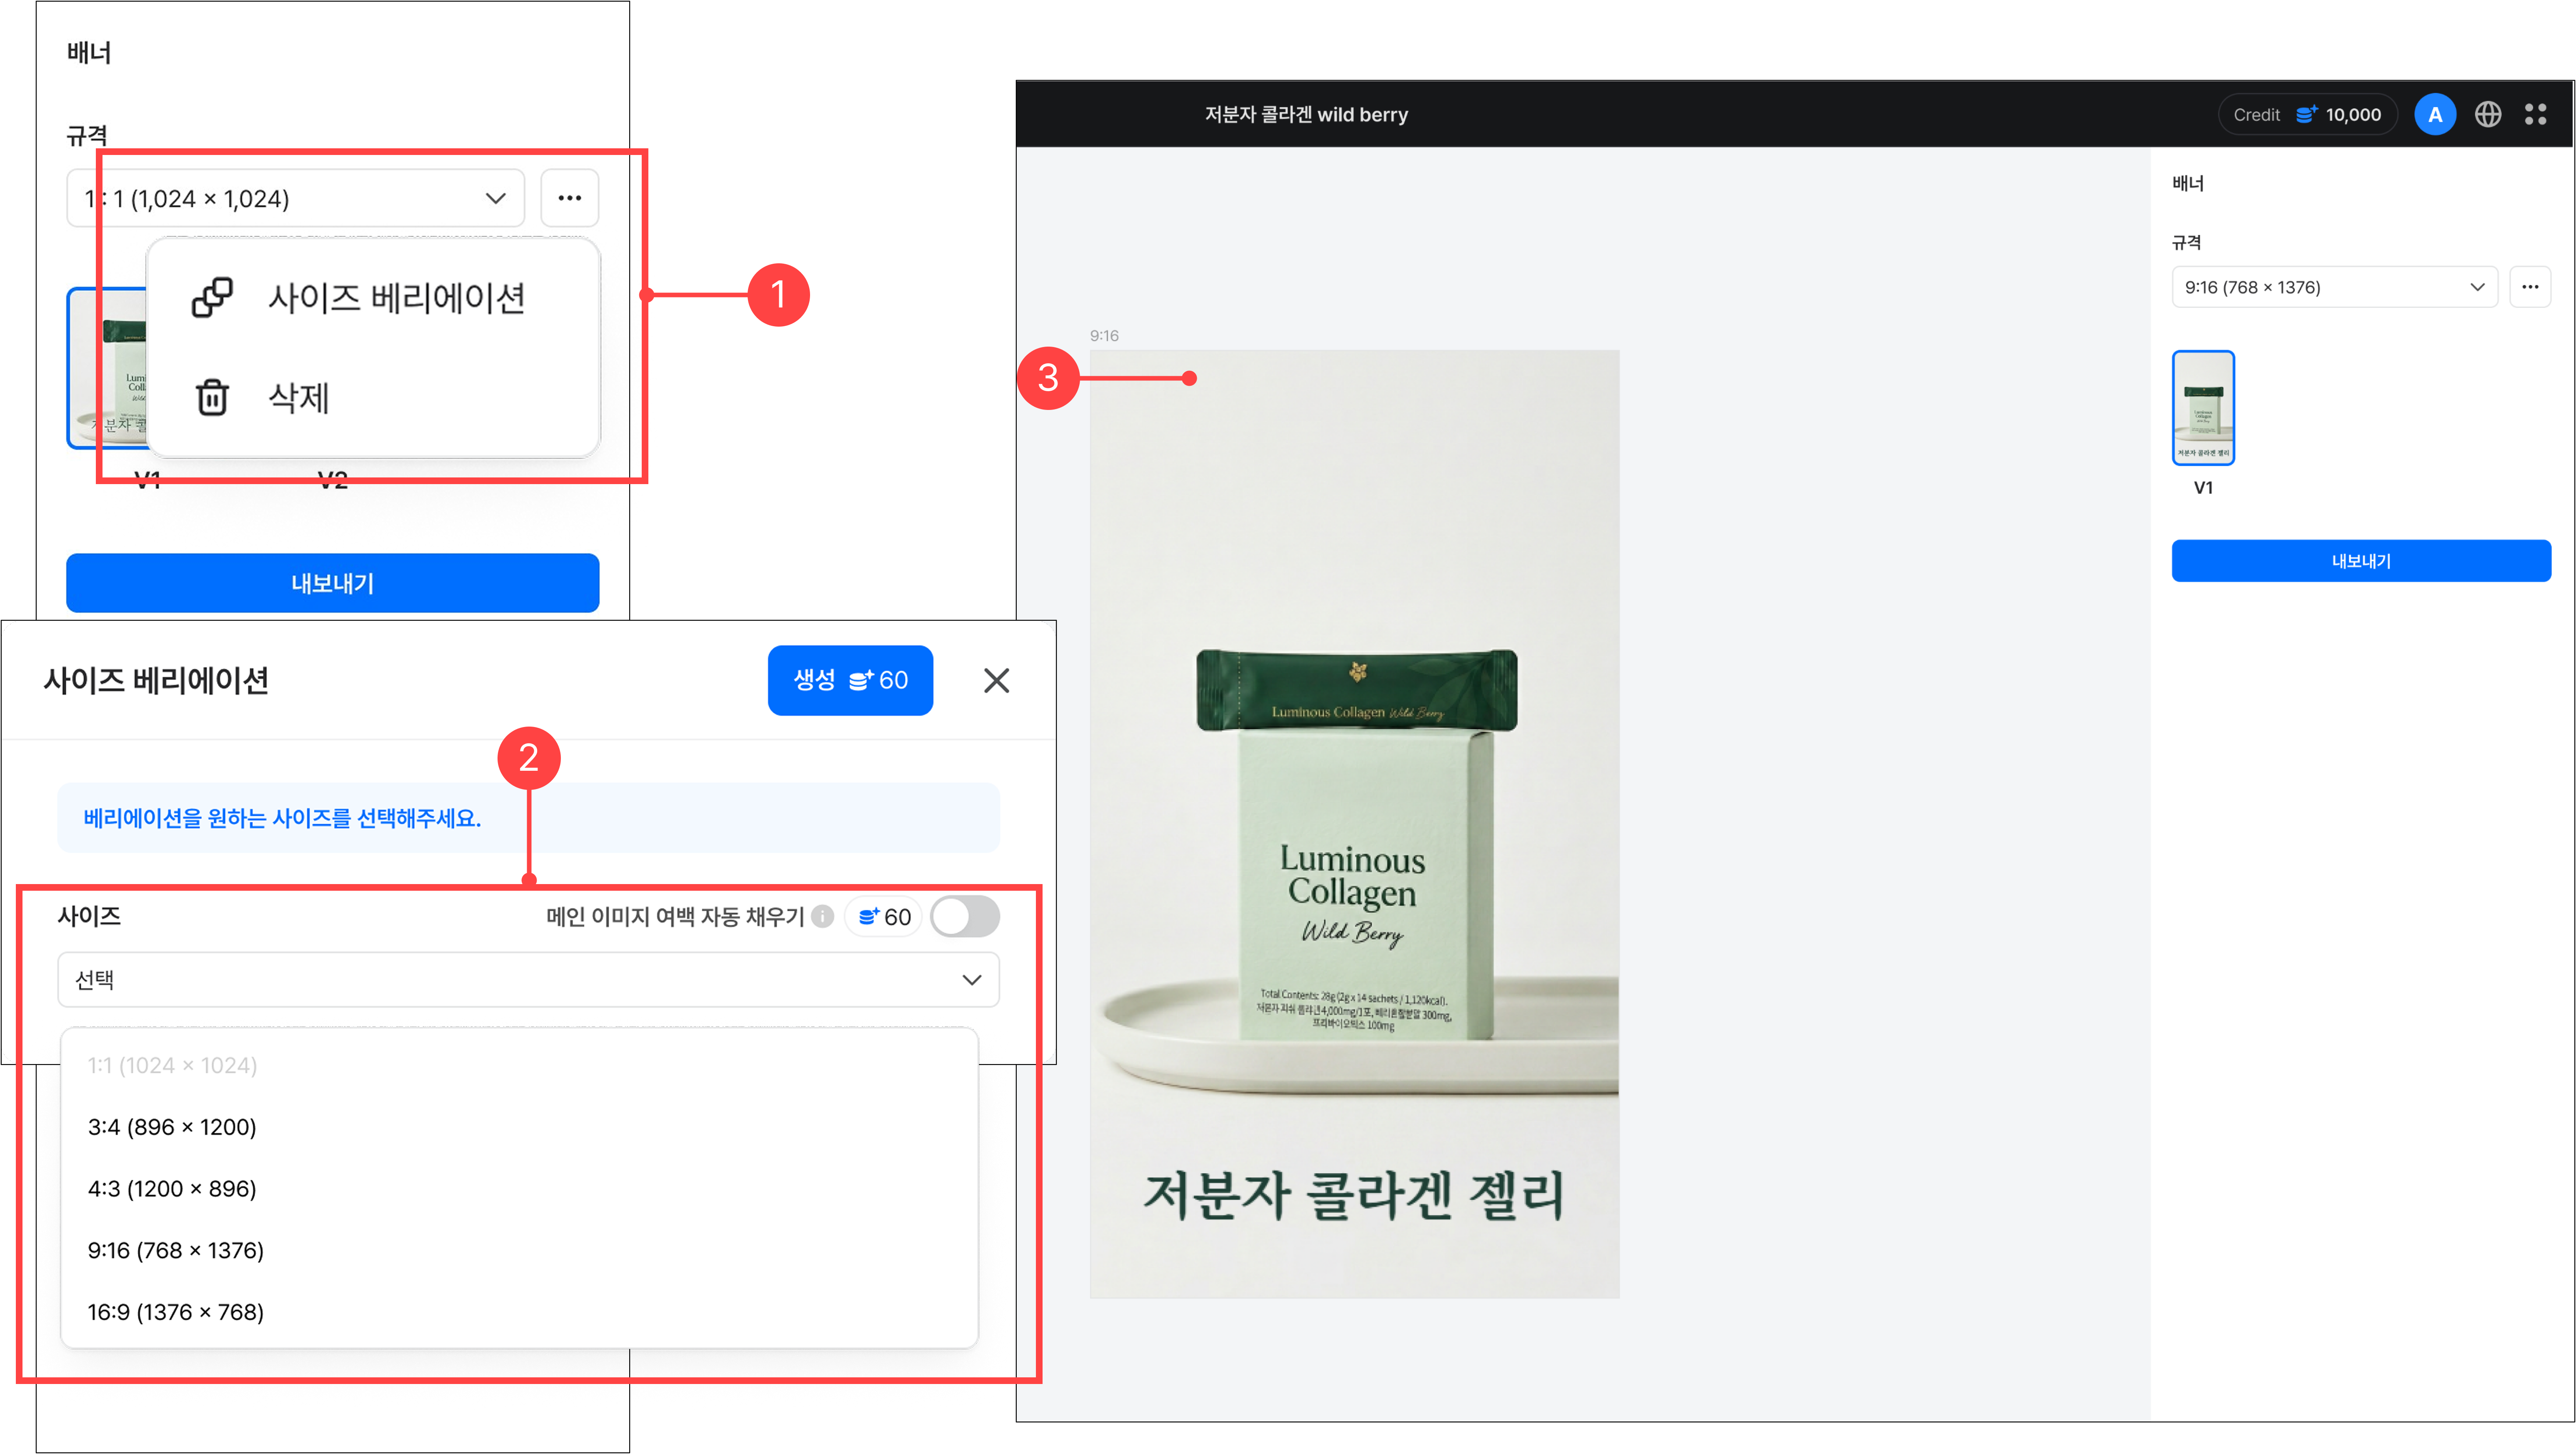This screenshot has height=1454, width=2576.
Task: Open the 선택 size dropdown
Action: tap(528, 979)
